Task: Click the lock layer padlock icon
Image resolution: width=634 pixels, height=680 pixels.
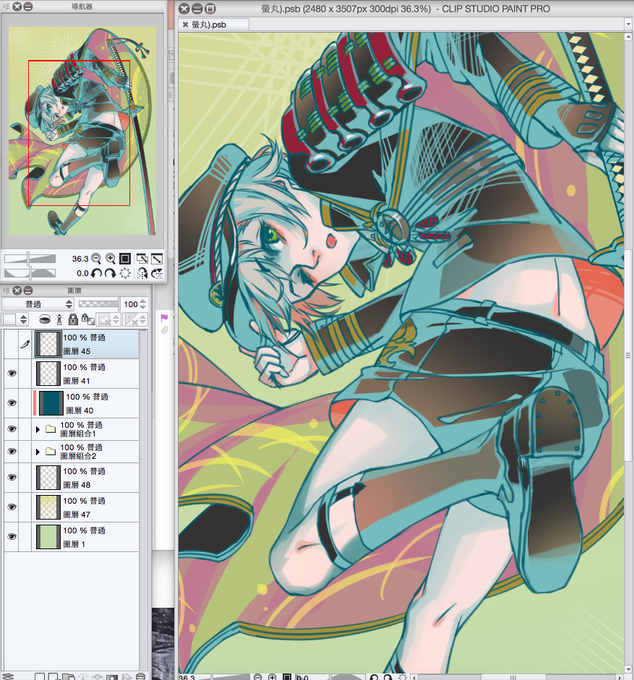Action: [x=73, y=320]
